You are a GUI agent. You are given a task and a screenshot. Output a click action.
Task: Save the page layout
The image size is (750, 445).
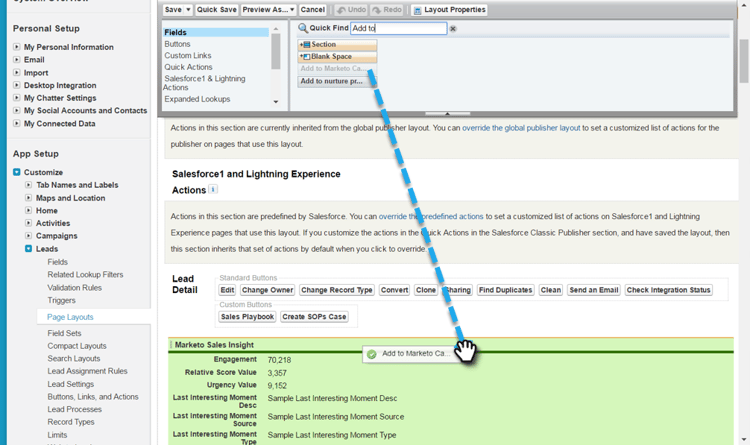[173, 10]
